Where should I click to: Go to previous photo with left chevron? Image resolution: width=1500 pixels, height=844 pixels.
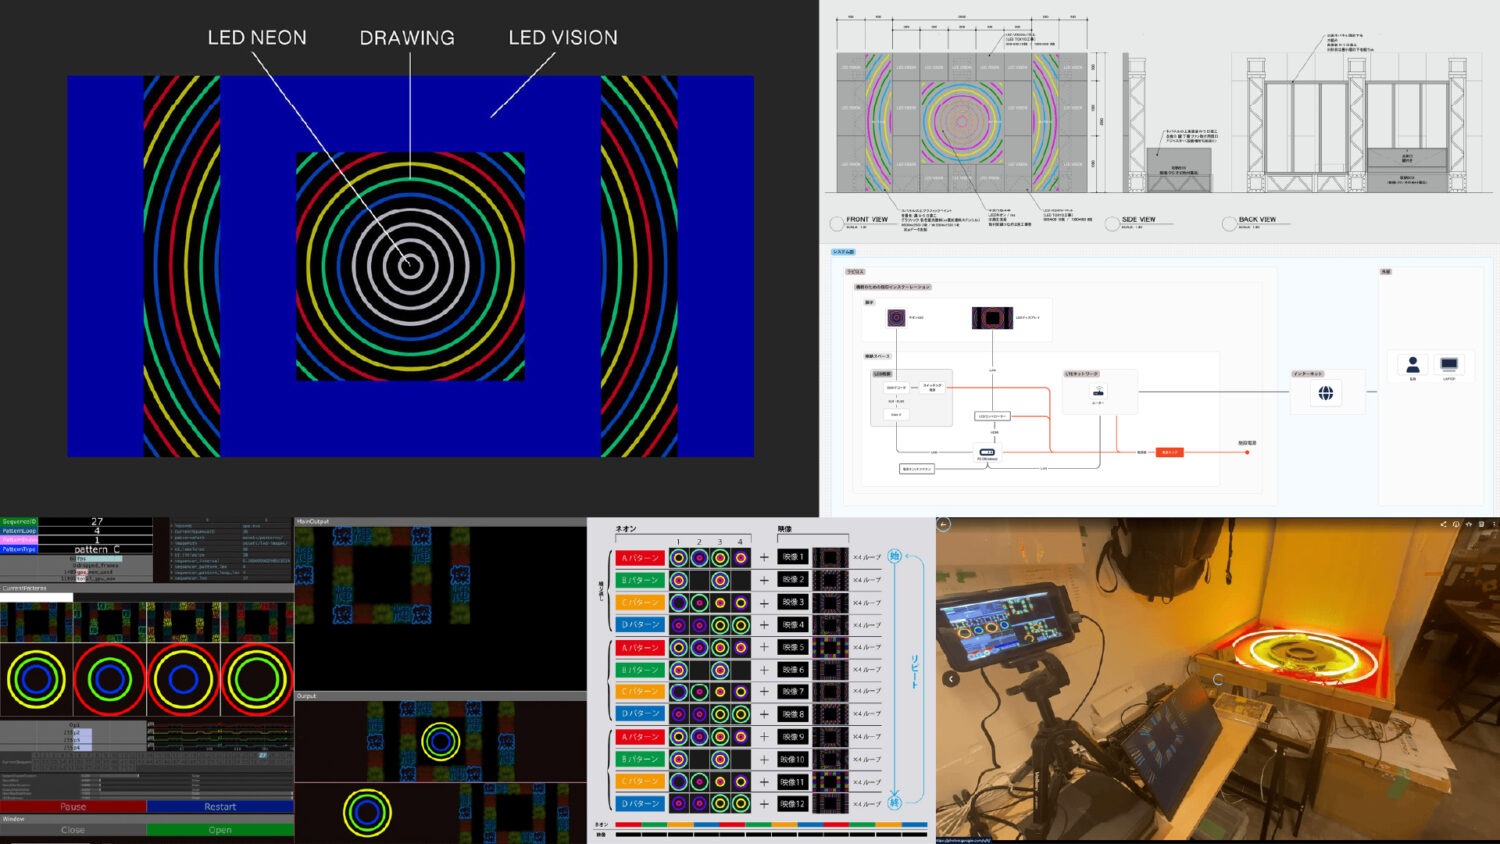[951, 679]
